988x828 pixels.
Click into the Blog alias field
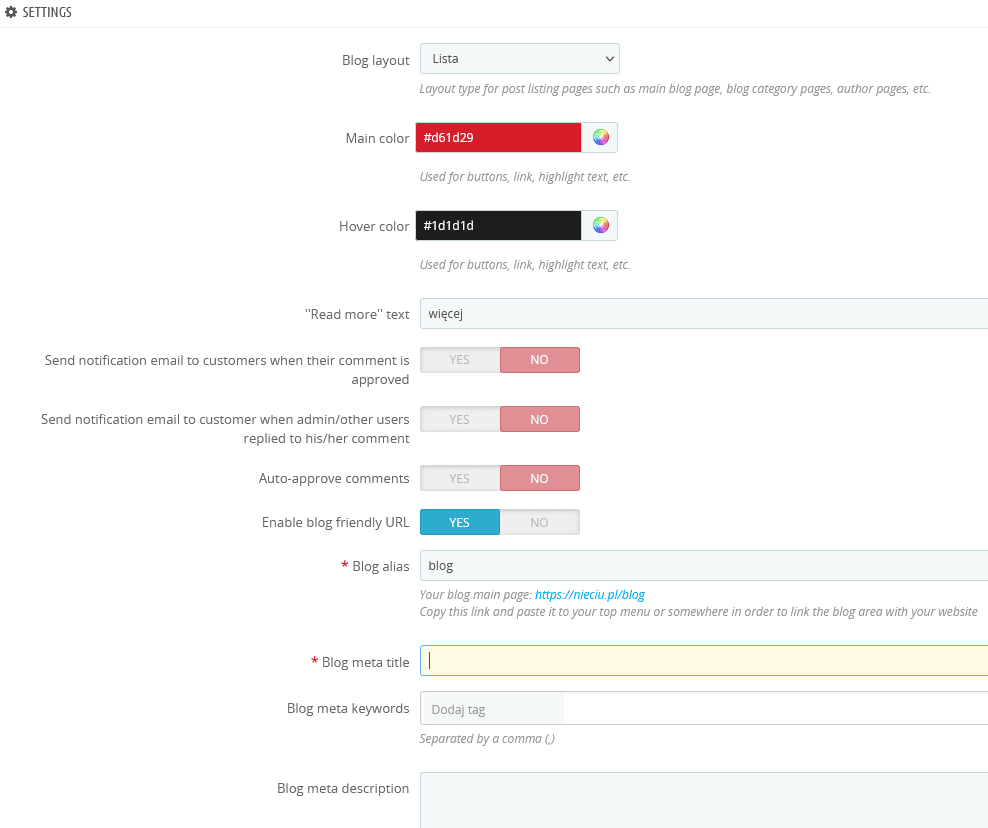pyautogui.click(x=704, y=566)
